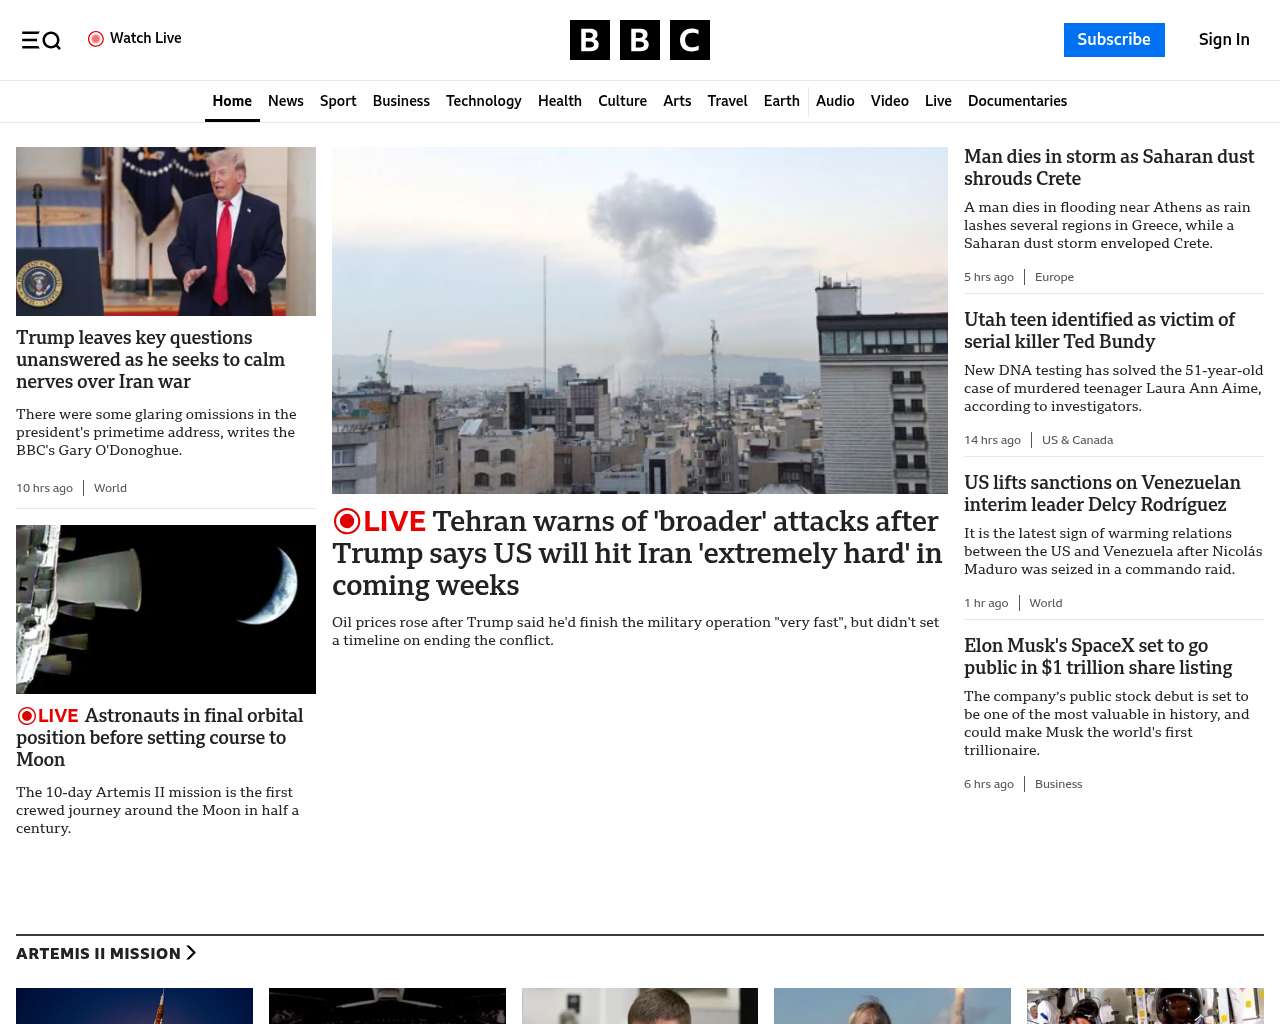Open the Earth section
Screen dimensions: 1280x1024
pyautogui.click(x=782, y=101)
